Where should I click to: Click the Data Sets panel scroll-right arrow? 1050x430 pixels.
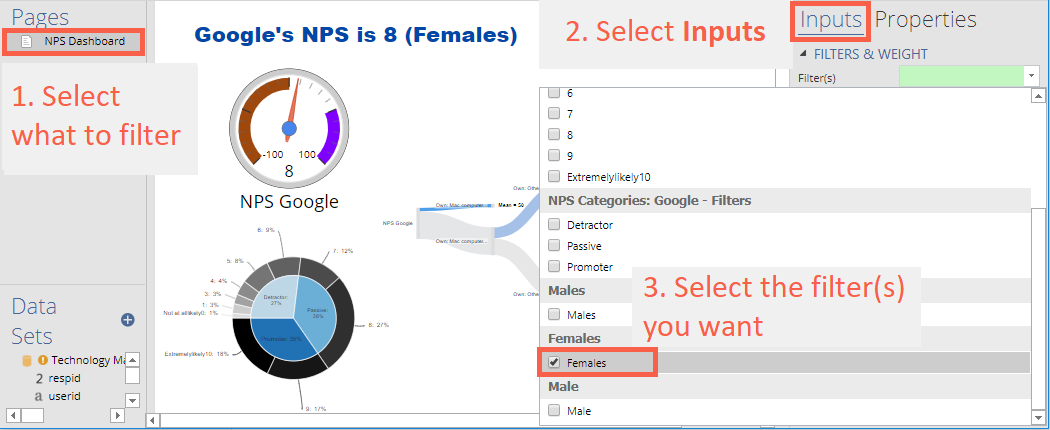(117, 416)
